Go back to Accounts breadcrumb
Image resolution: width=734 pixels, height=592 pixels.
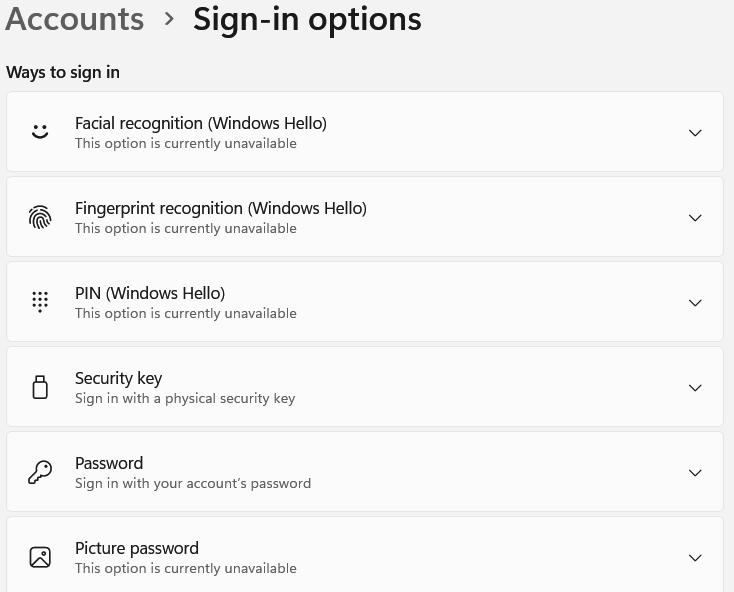pyautogui.click(x=74, y=19)
